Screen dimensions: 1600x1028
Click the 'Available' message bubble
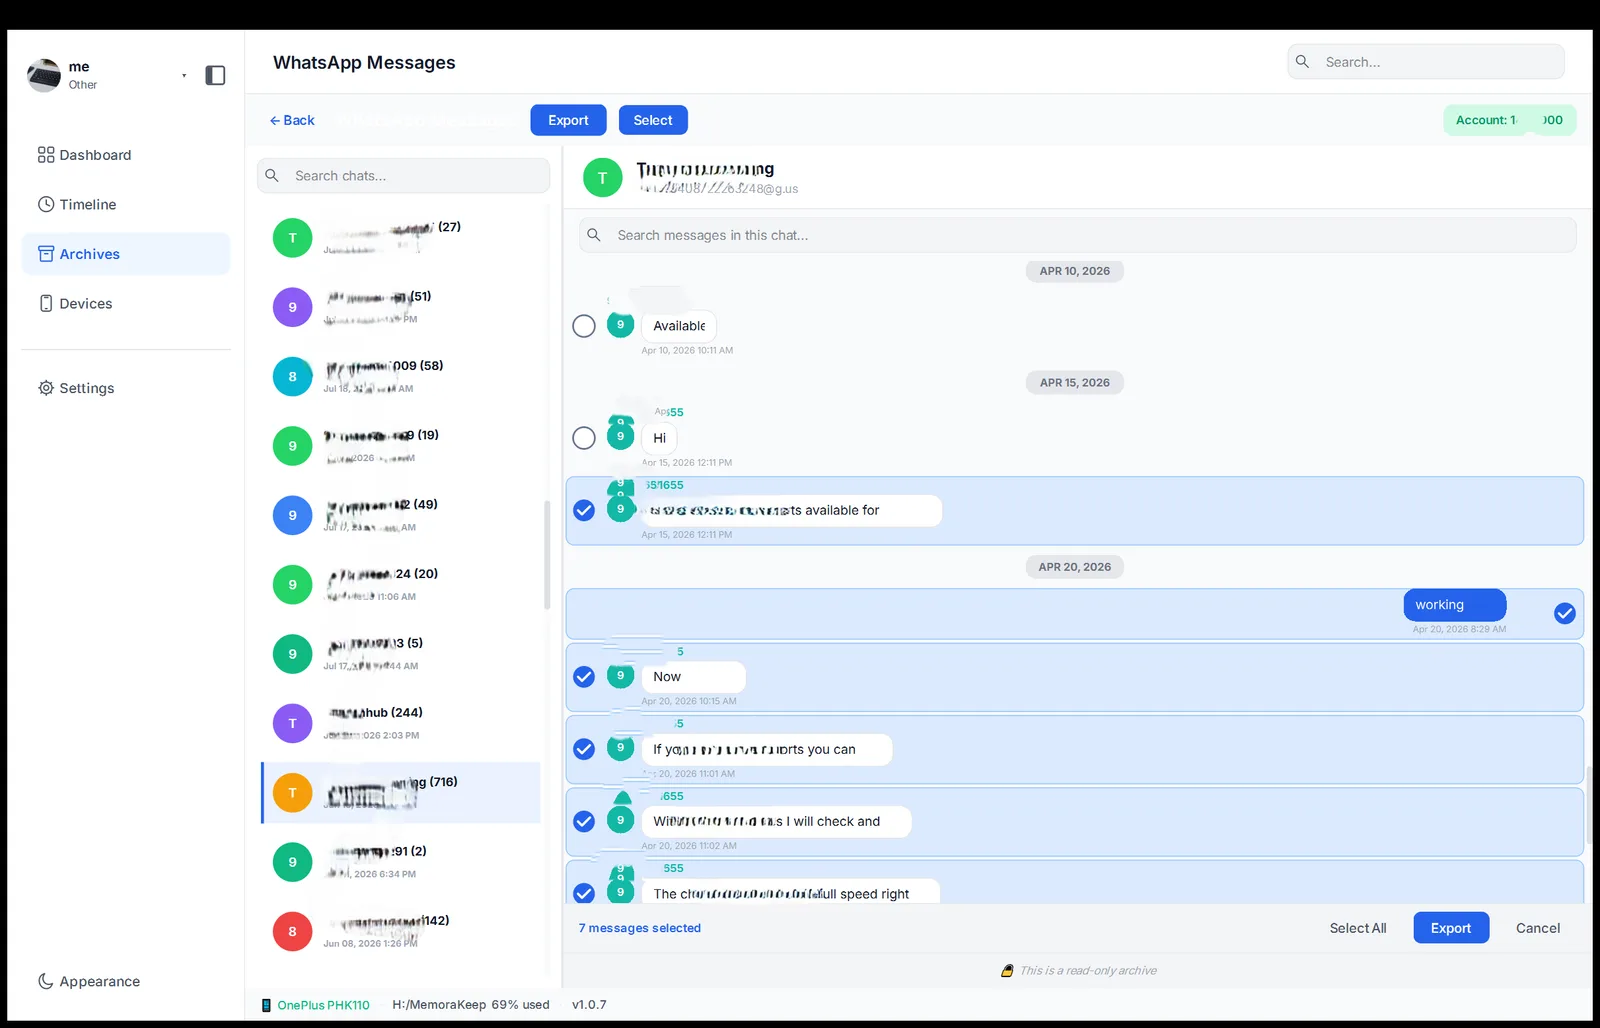click(x=679, y=326)
